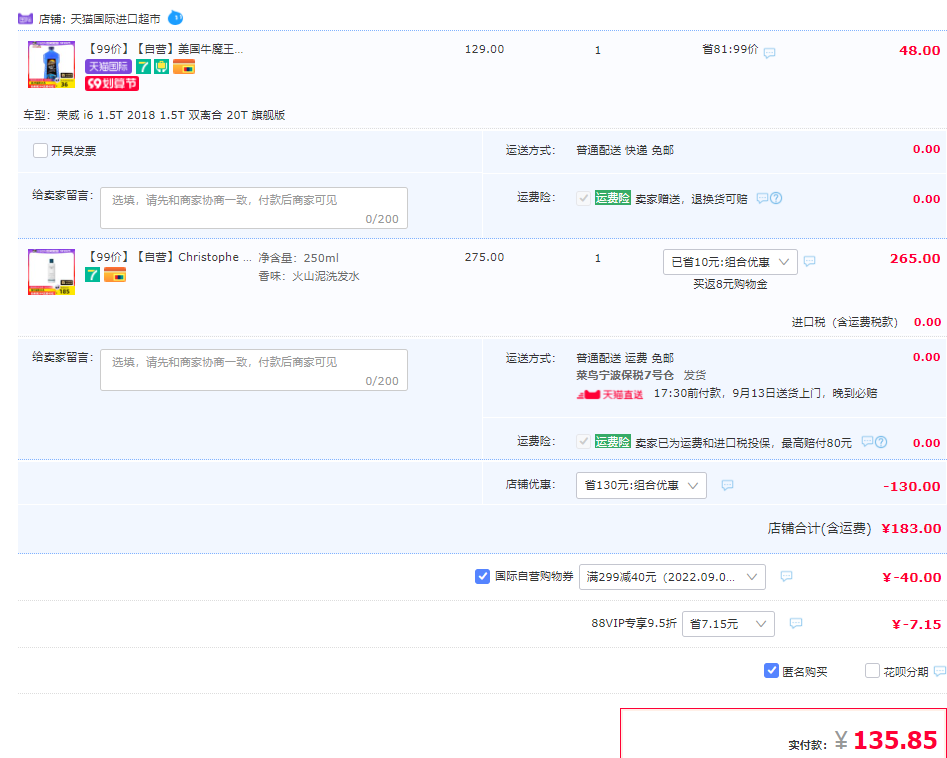Viewport: 947px width, 758px height.
Task: Open the 已省10元:组合优惠 dropdown
Action: point(730,262)
